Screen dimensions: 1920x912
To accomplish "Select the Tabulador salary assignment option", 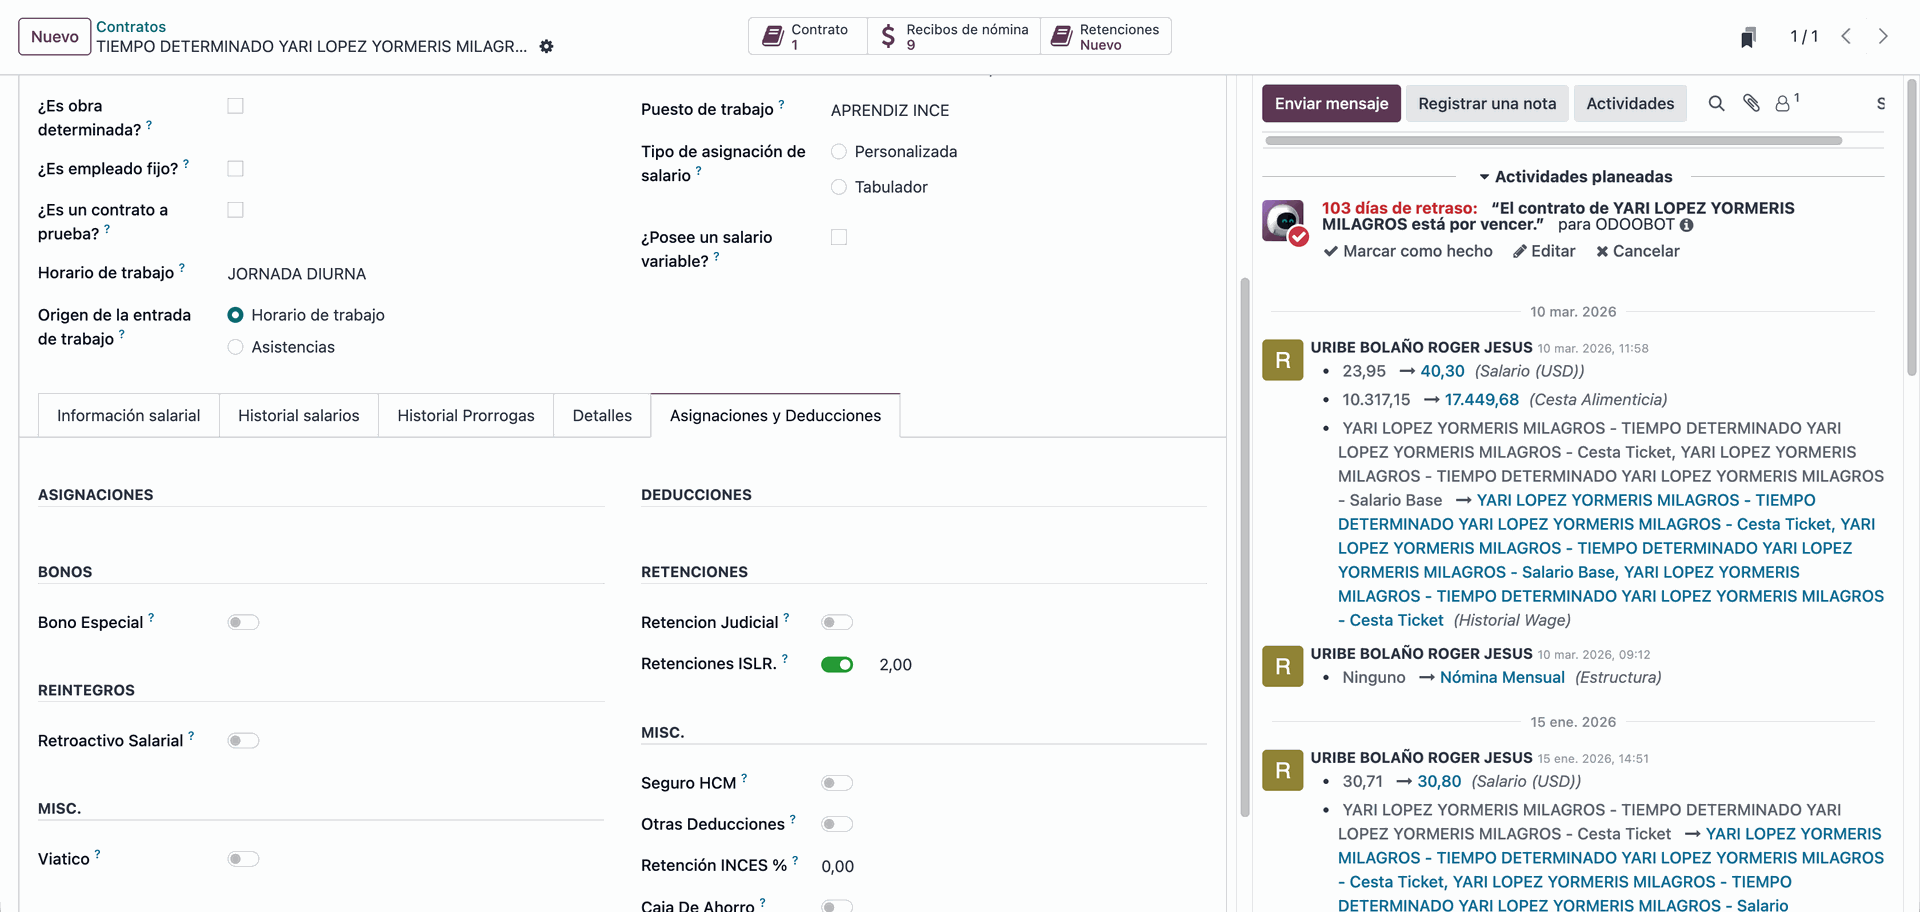I will [839, 188].
